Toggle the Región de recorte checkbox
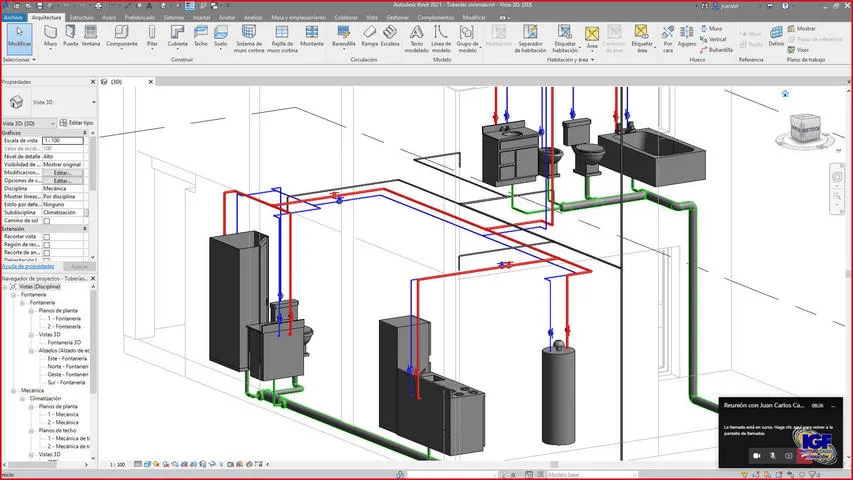Screen dimensions: 853x480 47,245
